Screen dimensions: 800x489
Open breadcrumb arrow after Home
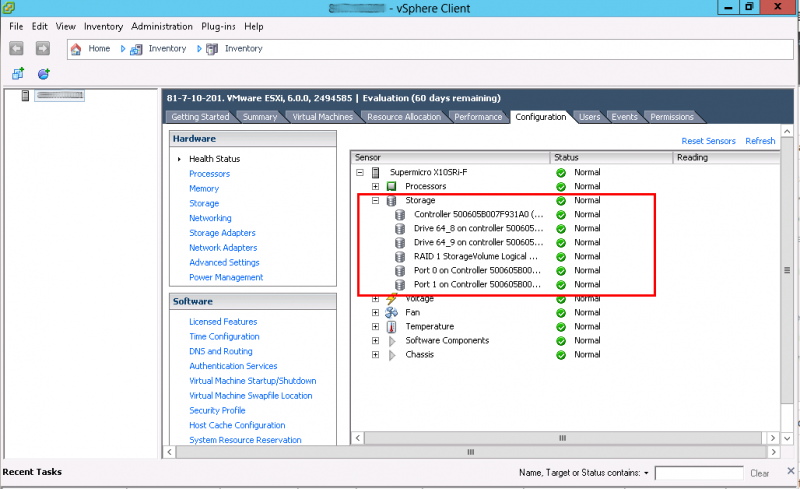tap(122, 49)
